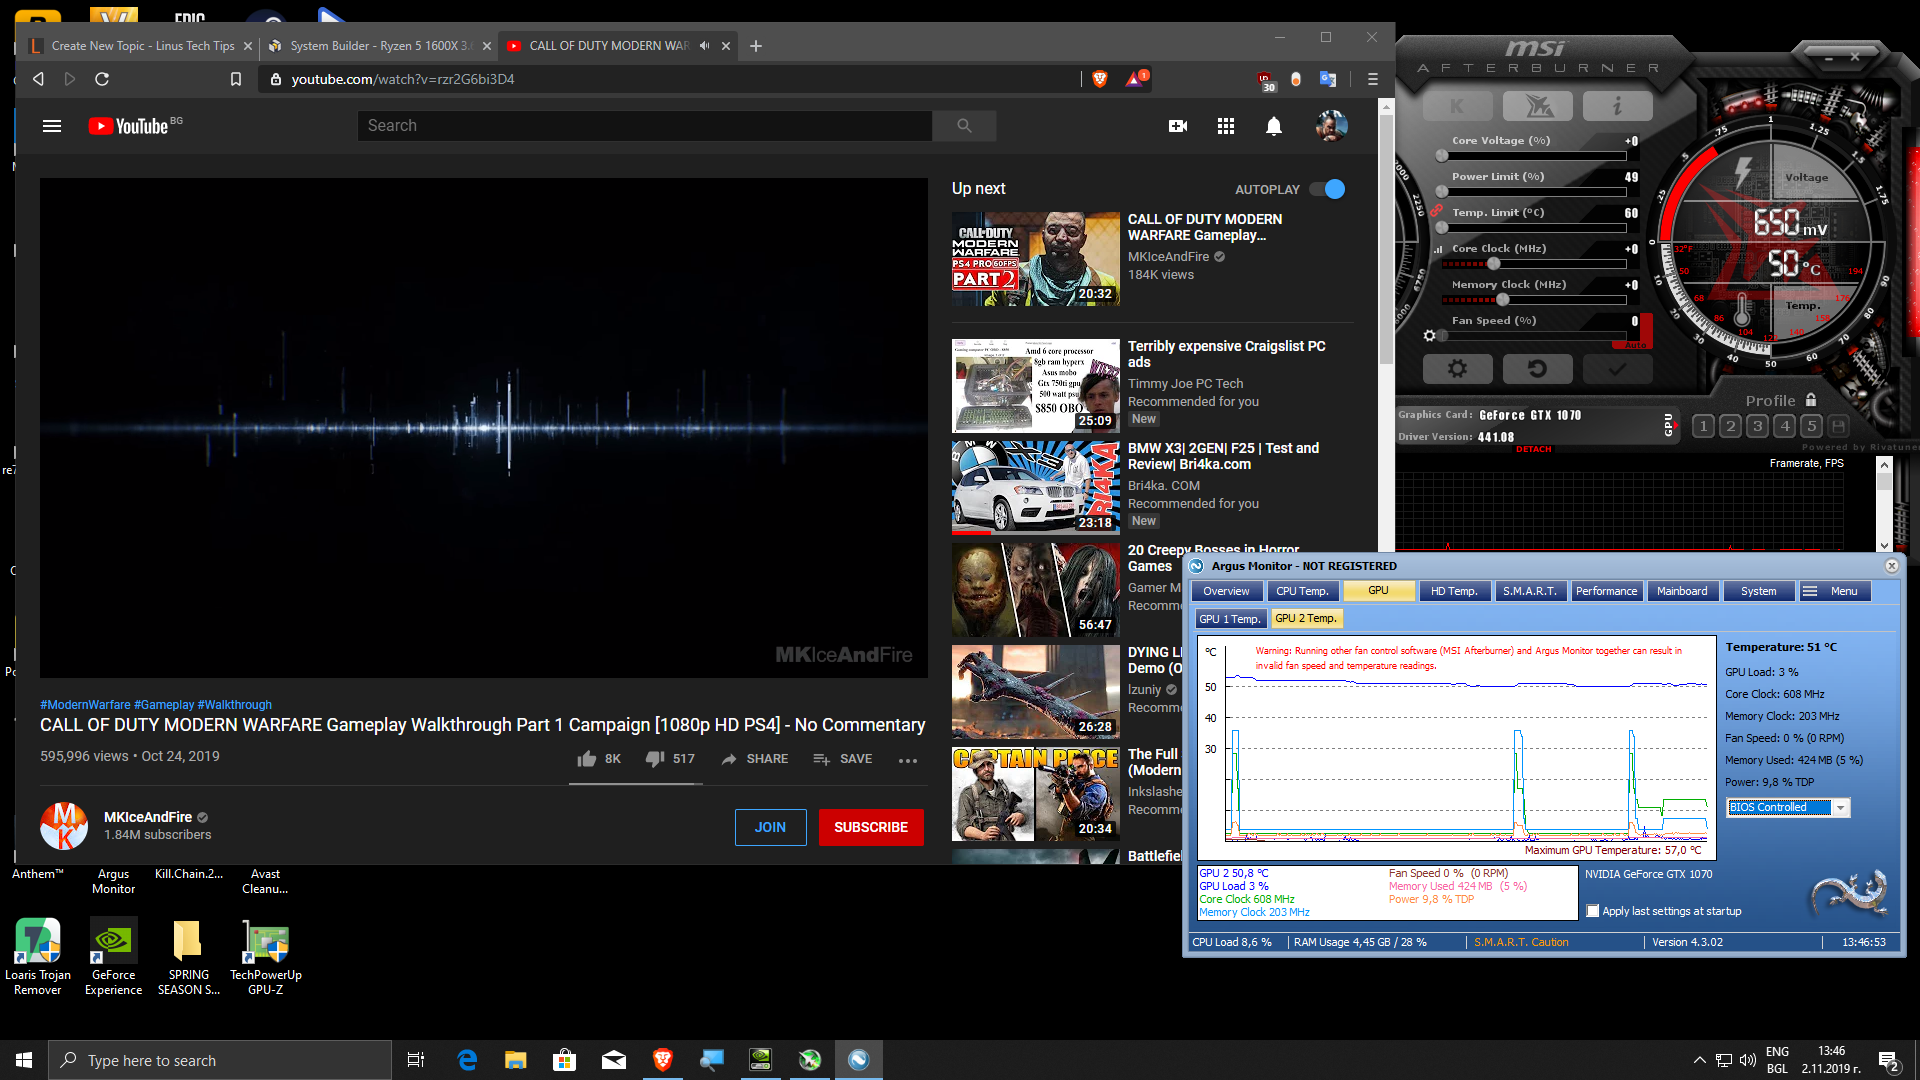The image size is (1920, 1080).
Task: Focus the YouTube Search input field
Action: [645, 126]
